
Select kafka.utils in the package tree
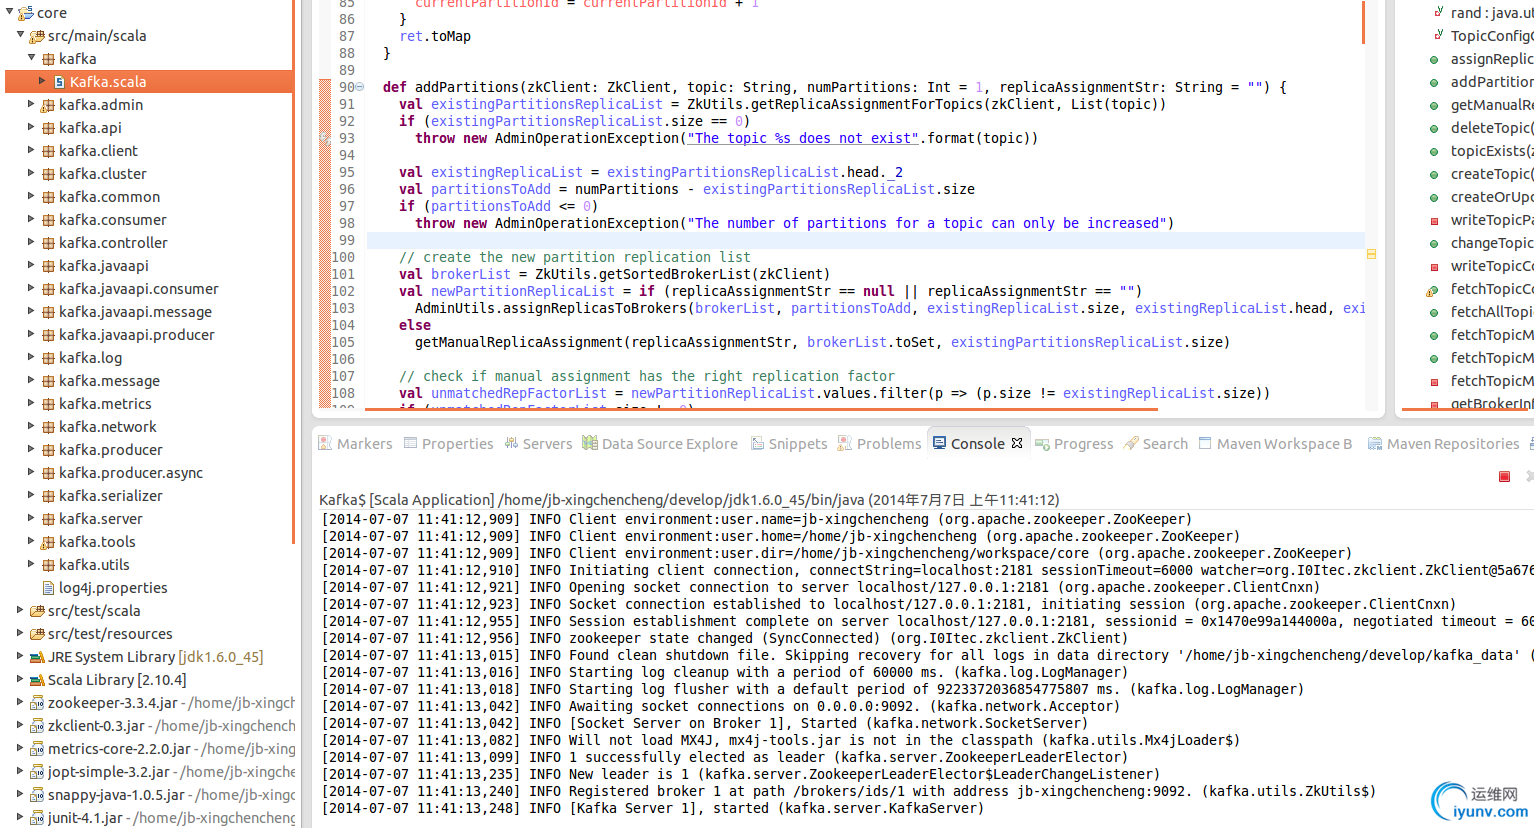94,565
